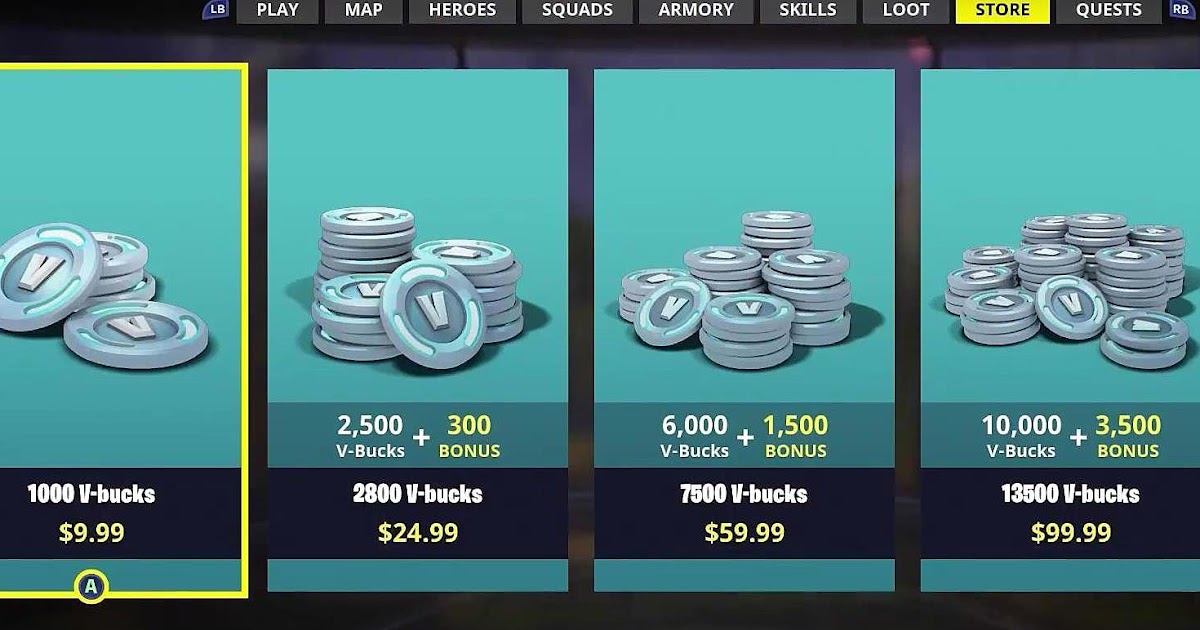The width and height of the screenshot is (1200, 630).
Task: Select the $9.99 price label
Action: coord(91,533)
